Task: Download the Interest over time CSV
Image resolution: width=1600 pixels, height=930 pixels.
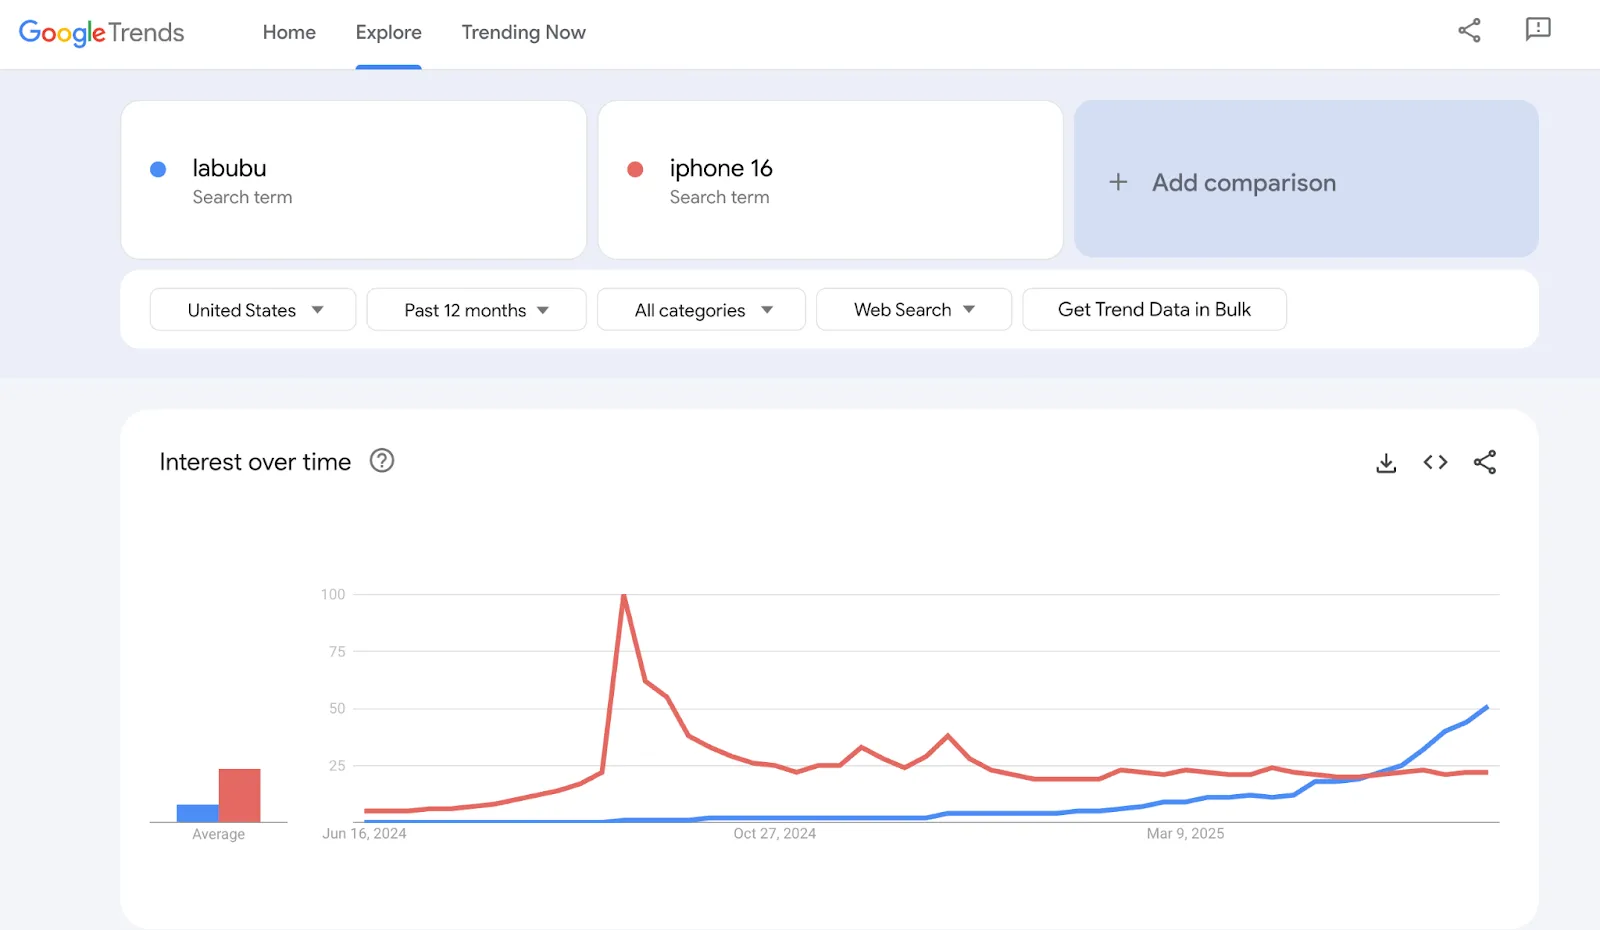Action: click(x=1386, y=463)
